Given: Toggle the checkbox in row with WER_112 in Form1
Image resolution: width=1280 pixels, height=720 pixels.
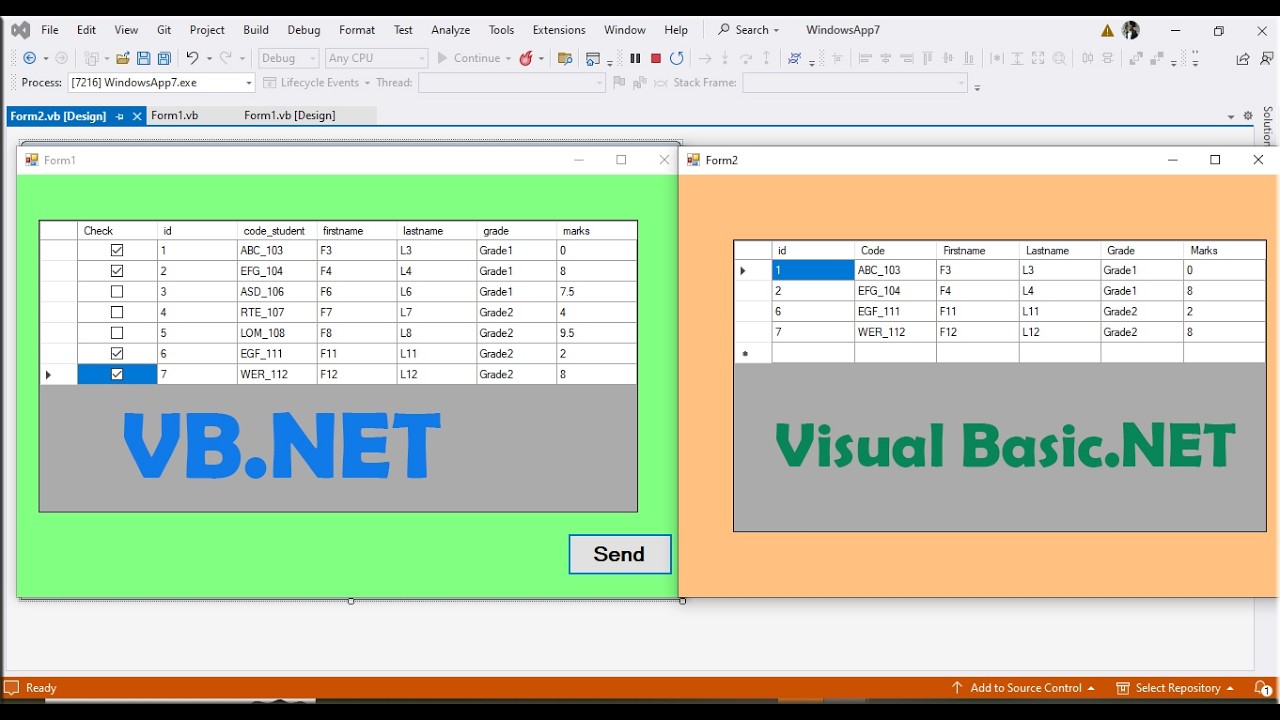Looking at the screenshot, I should pos(117,374).
